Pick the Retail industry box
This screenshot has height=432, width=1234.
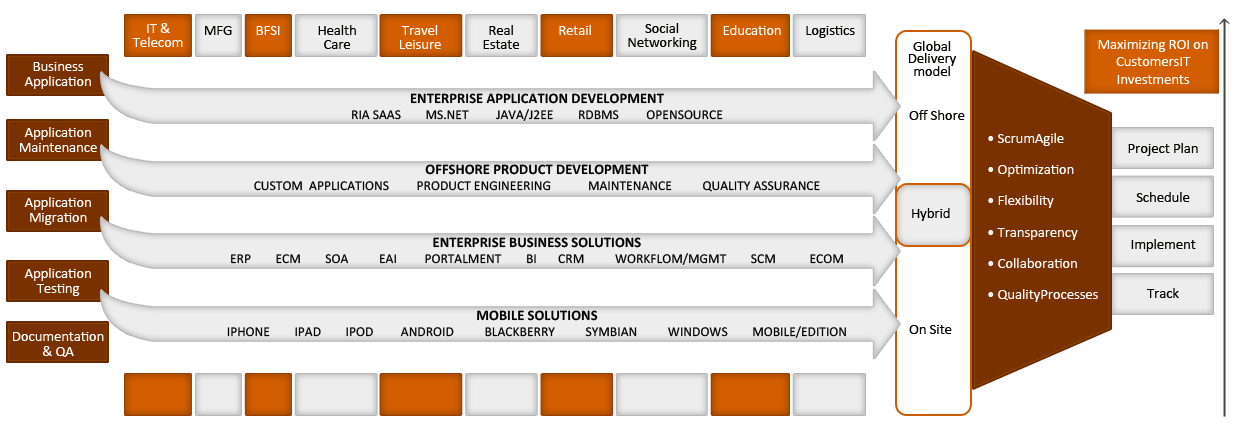(x=575, y=36)
